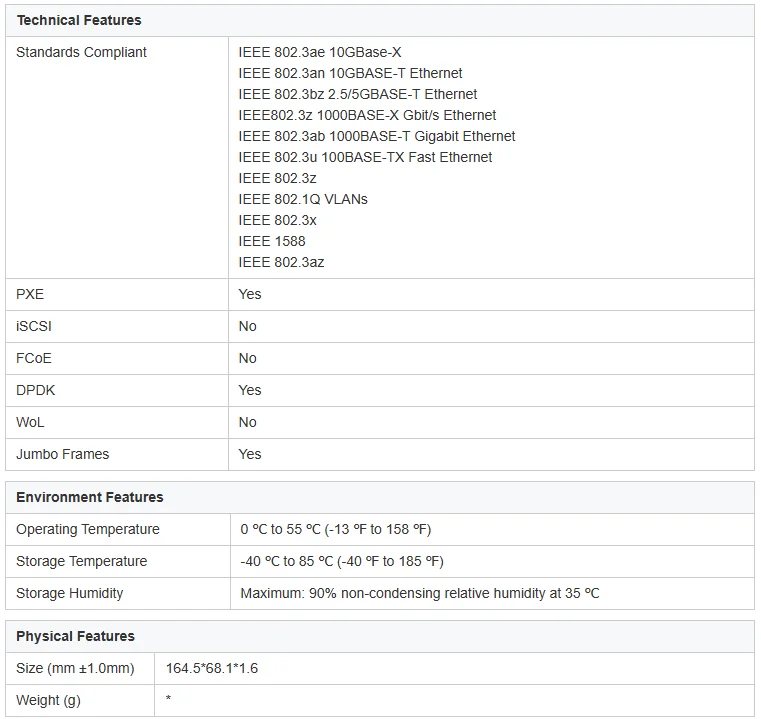The height and width of the screenshot is (719, 761).
Task: Select the IEEE 802.1Q VLANs text
Action: (303, 199)
